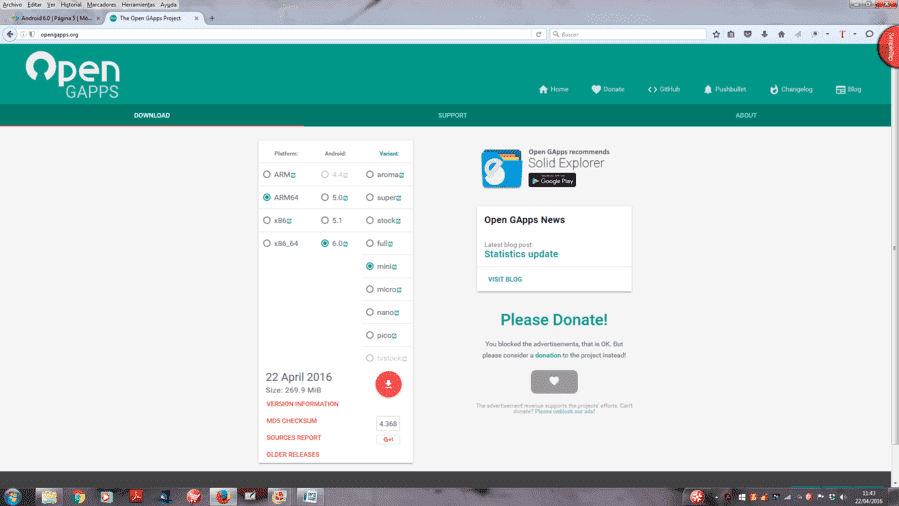The height and width of the screenshot is (506, 899).
Task: Open the DOWNLOAD tab
Action: [152, 115]
